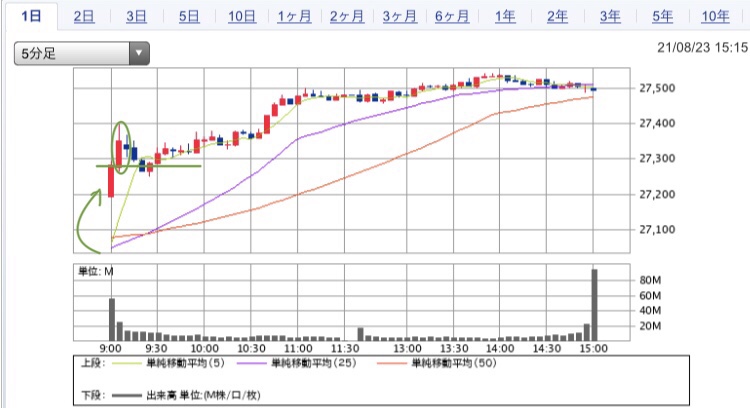Switch to the 2日 period tab
Screen dimensions: 750x408
[84, 16]
